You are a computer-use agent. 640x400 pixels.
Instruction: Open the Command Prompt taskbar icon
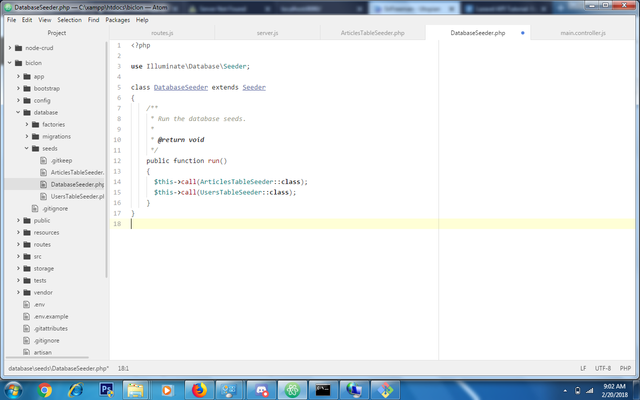click(323, 390)
